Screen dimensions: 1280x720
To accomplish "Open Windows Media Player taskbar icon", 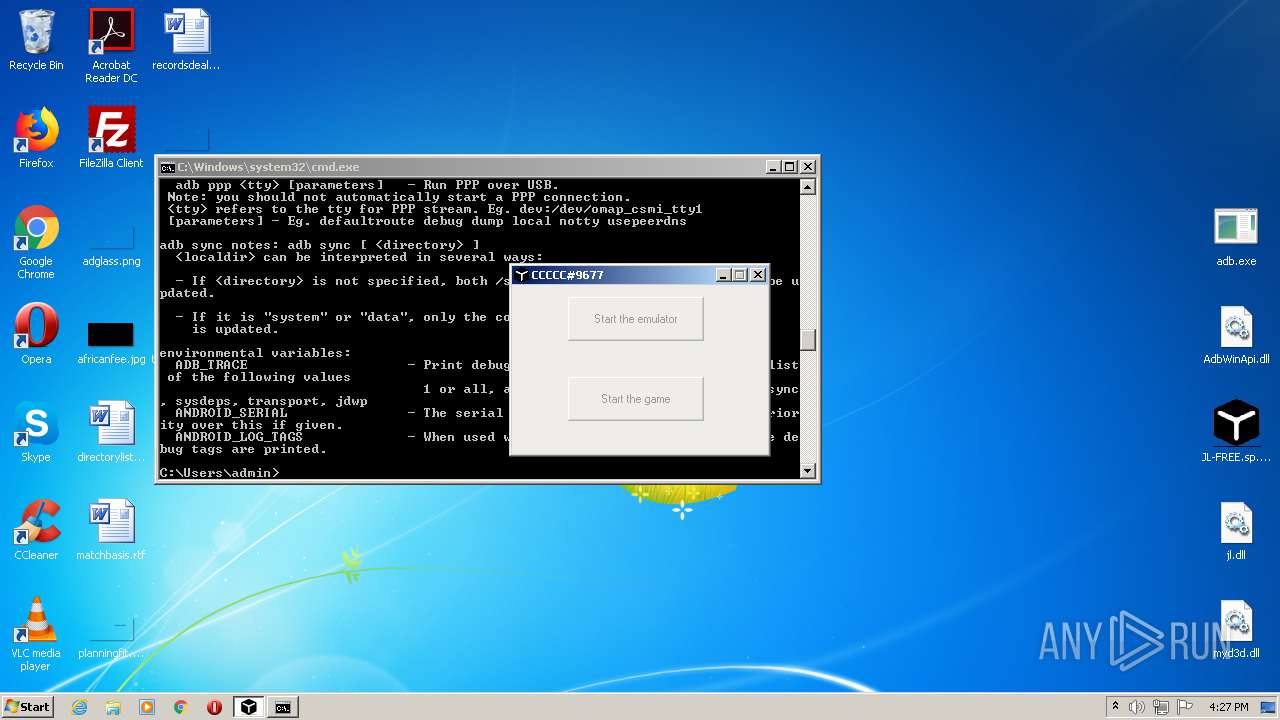I will (x=147, y=707).
